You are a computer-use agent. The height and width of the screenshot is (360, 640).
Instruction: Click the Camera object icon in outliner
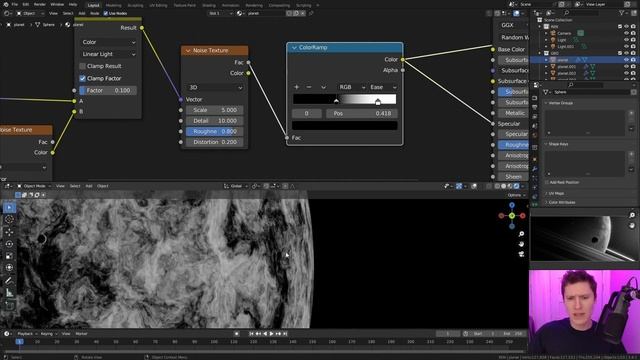(553, 33)
